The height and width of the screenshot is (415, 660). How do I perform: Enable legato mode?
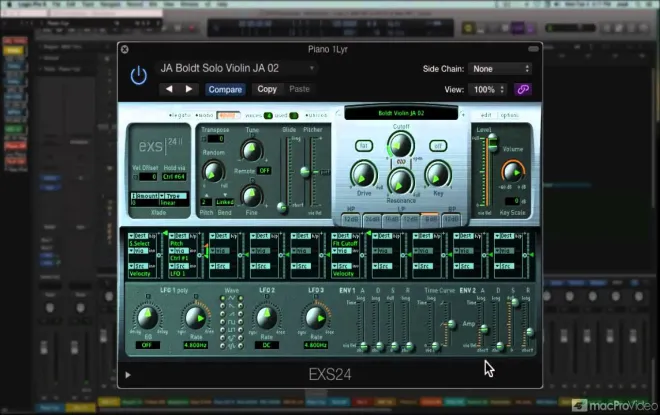179,115
